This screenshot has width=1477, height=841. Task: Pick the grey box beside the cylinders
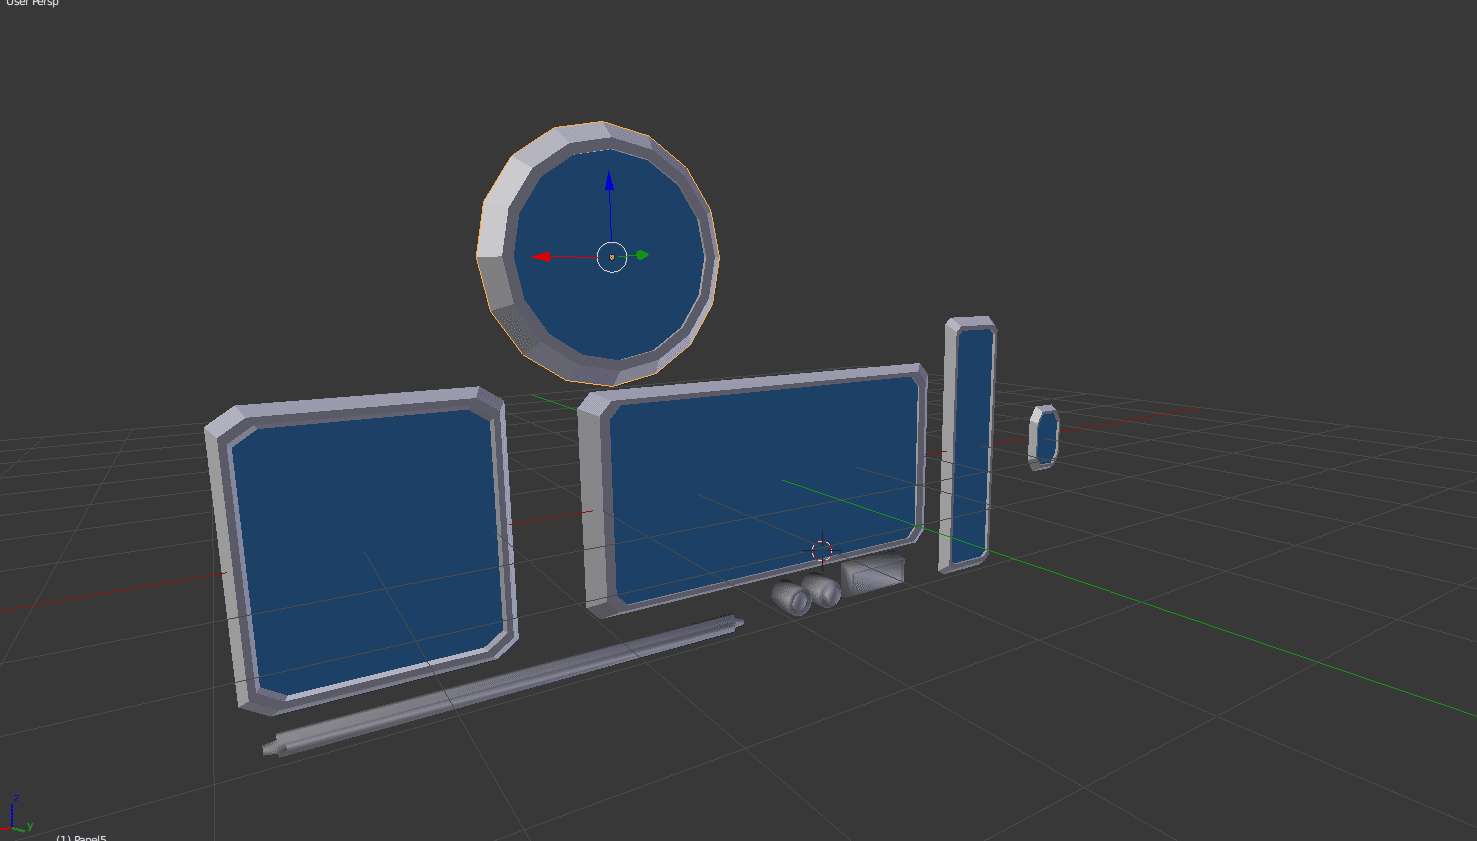873,575
